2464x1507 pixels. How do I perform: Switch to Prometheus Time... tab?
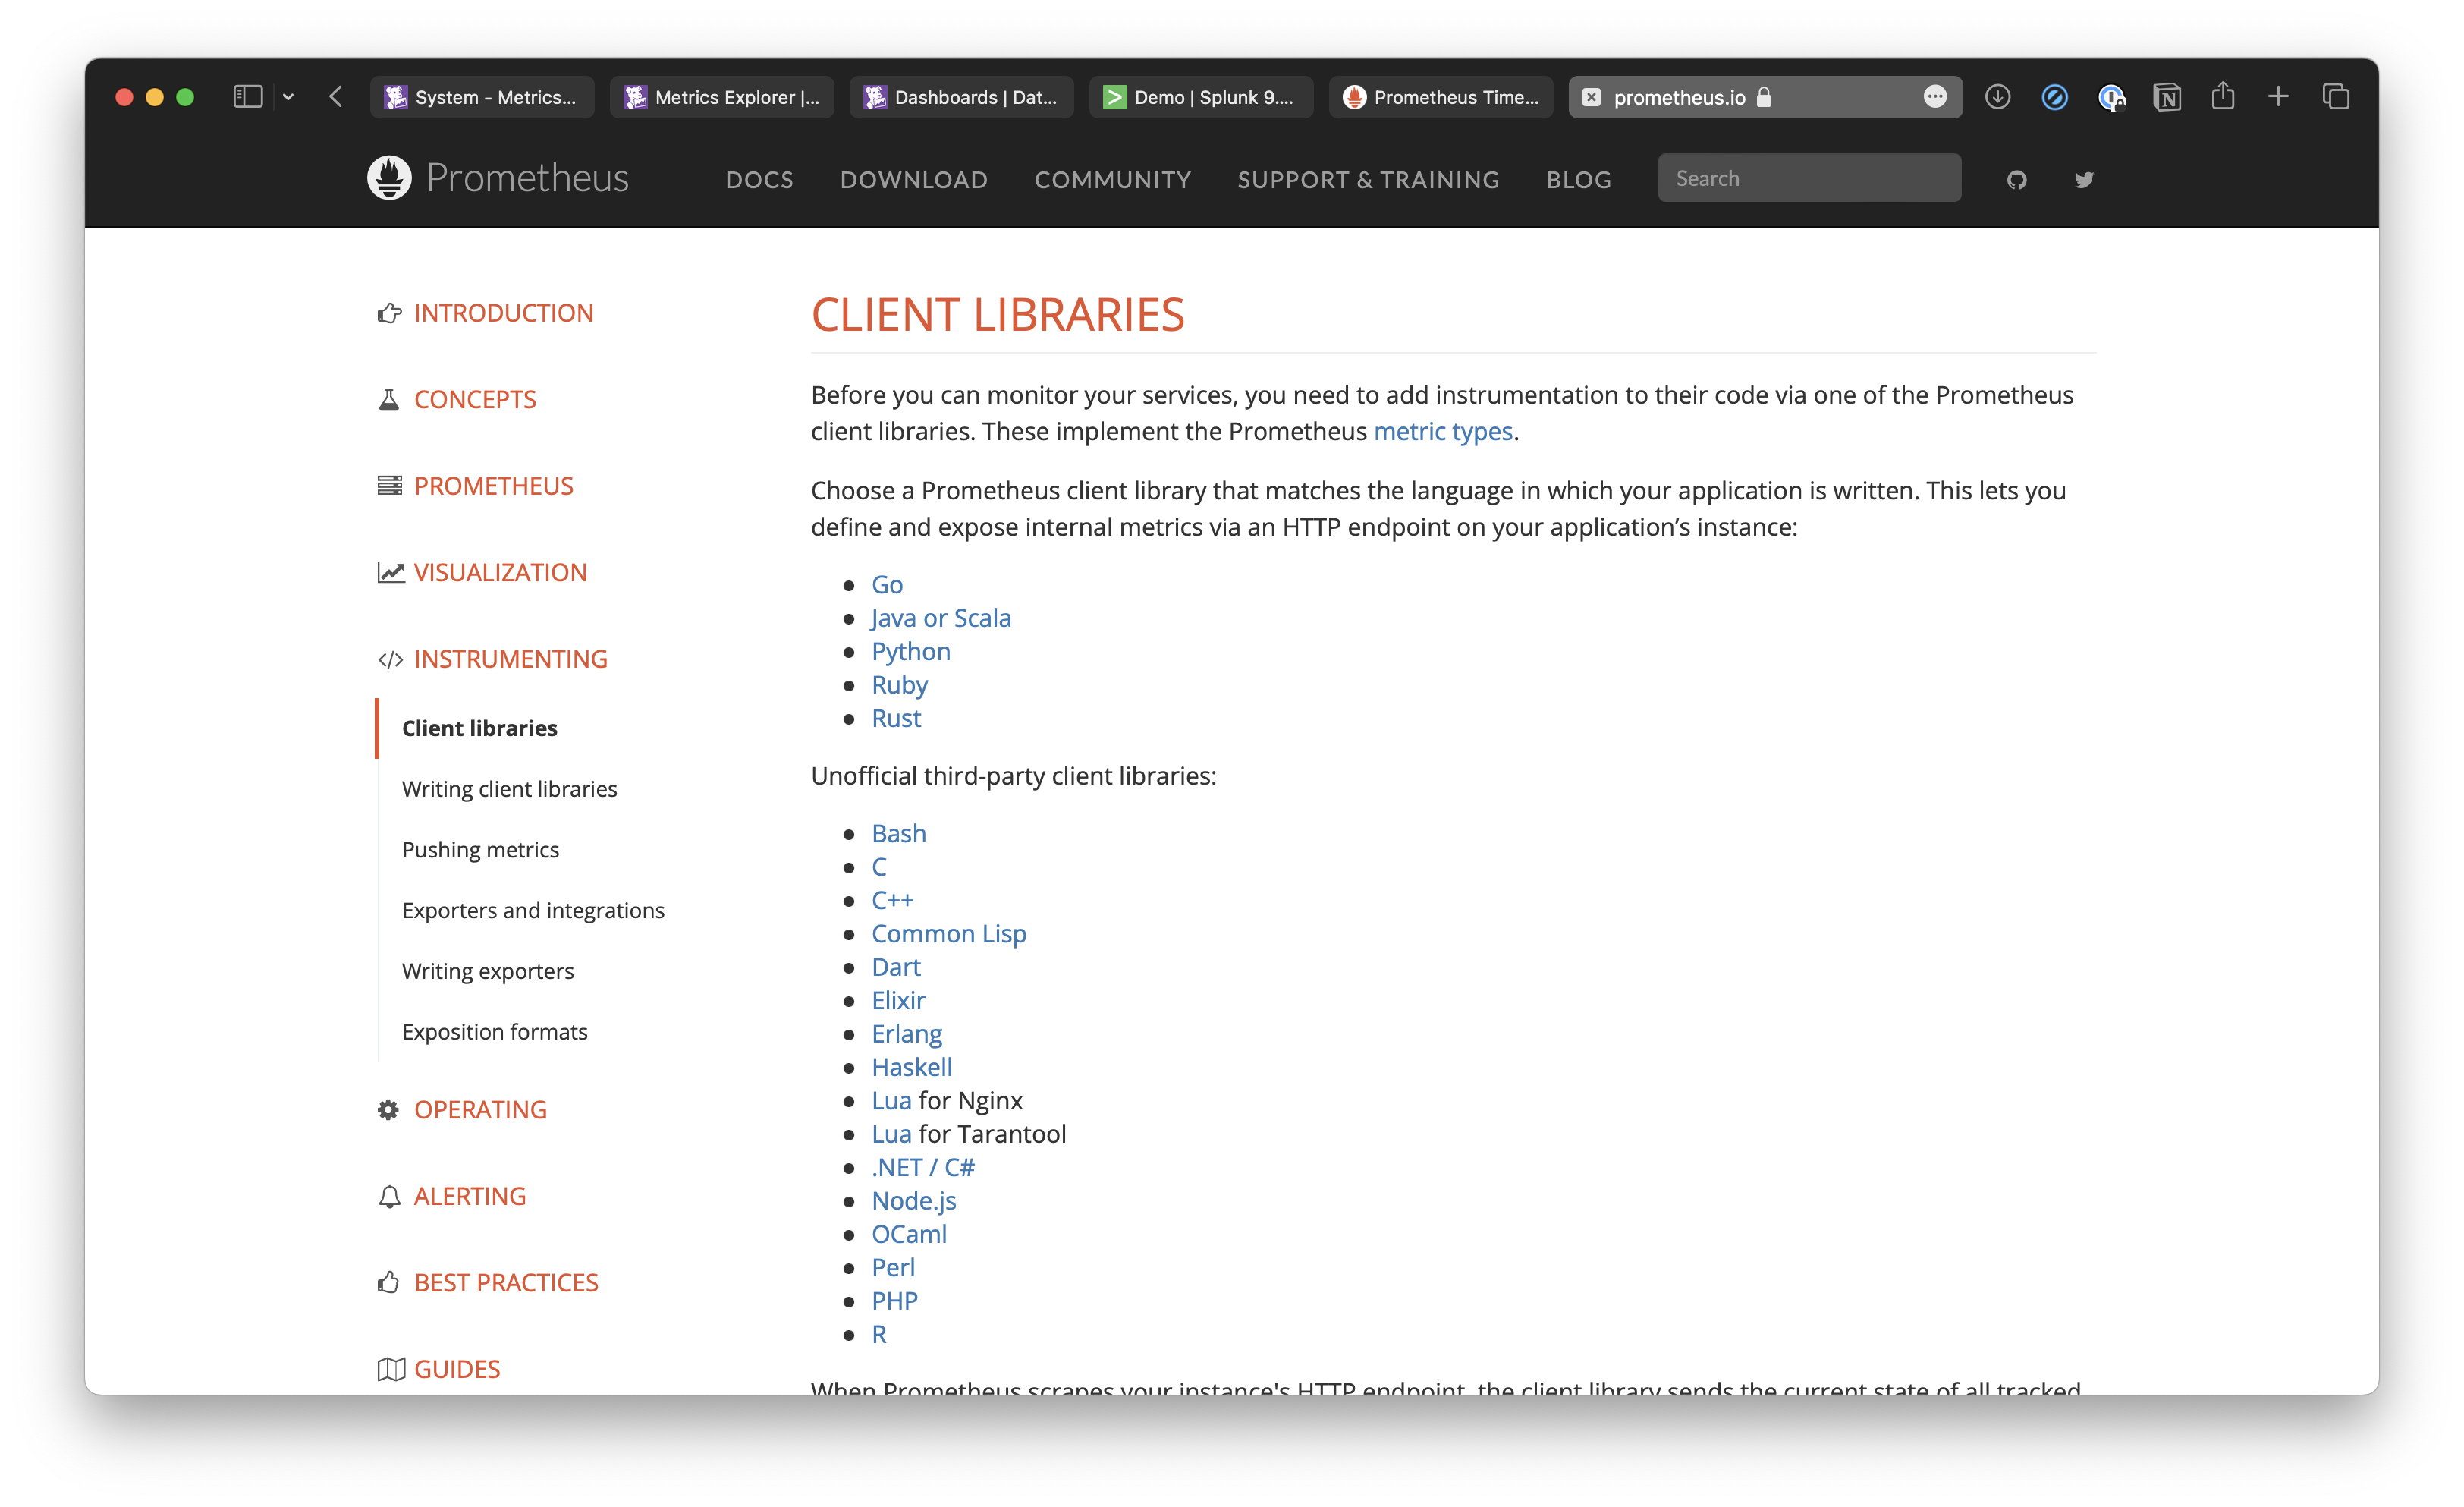[x=1441, y=97]
